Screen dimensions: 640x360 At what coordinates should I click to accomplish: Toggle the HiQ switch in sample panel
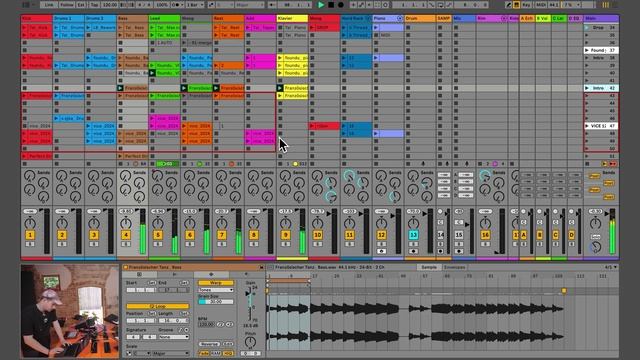click(x=229, y=353)
